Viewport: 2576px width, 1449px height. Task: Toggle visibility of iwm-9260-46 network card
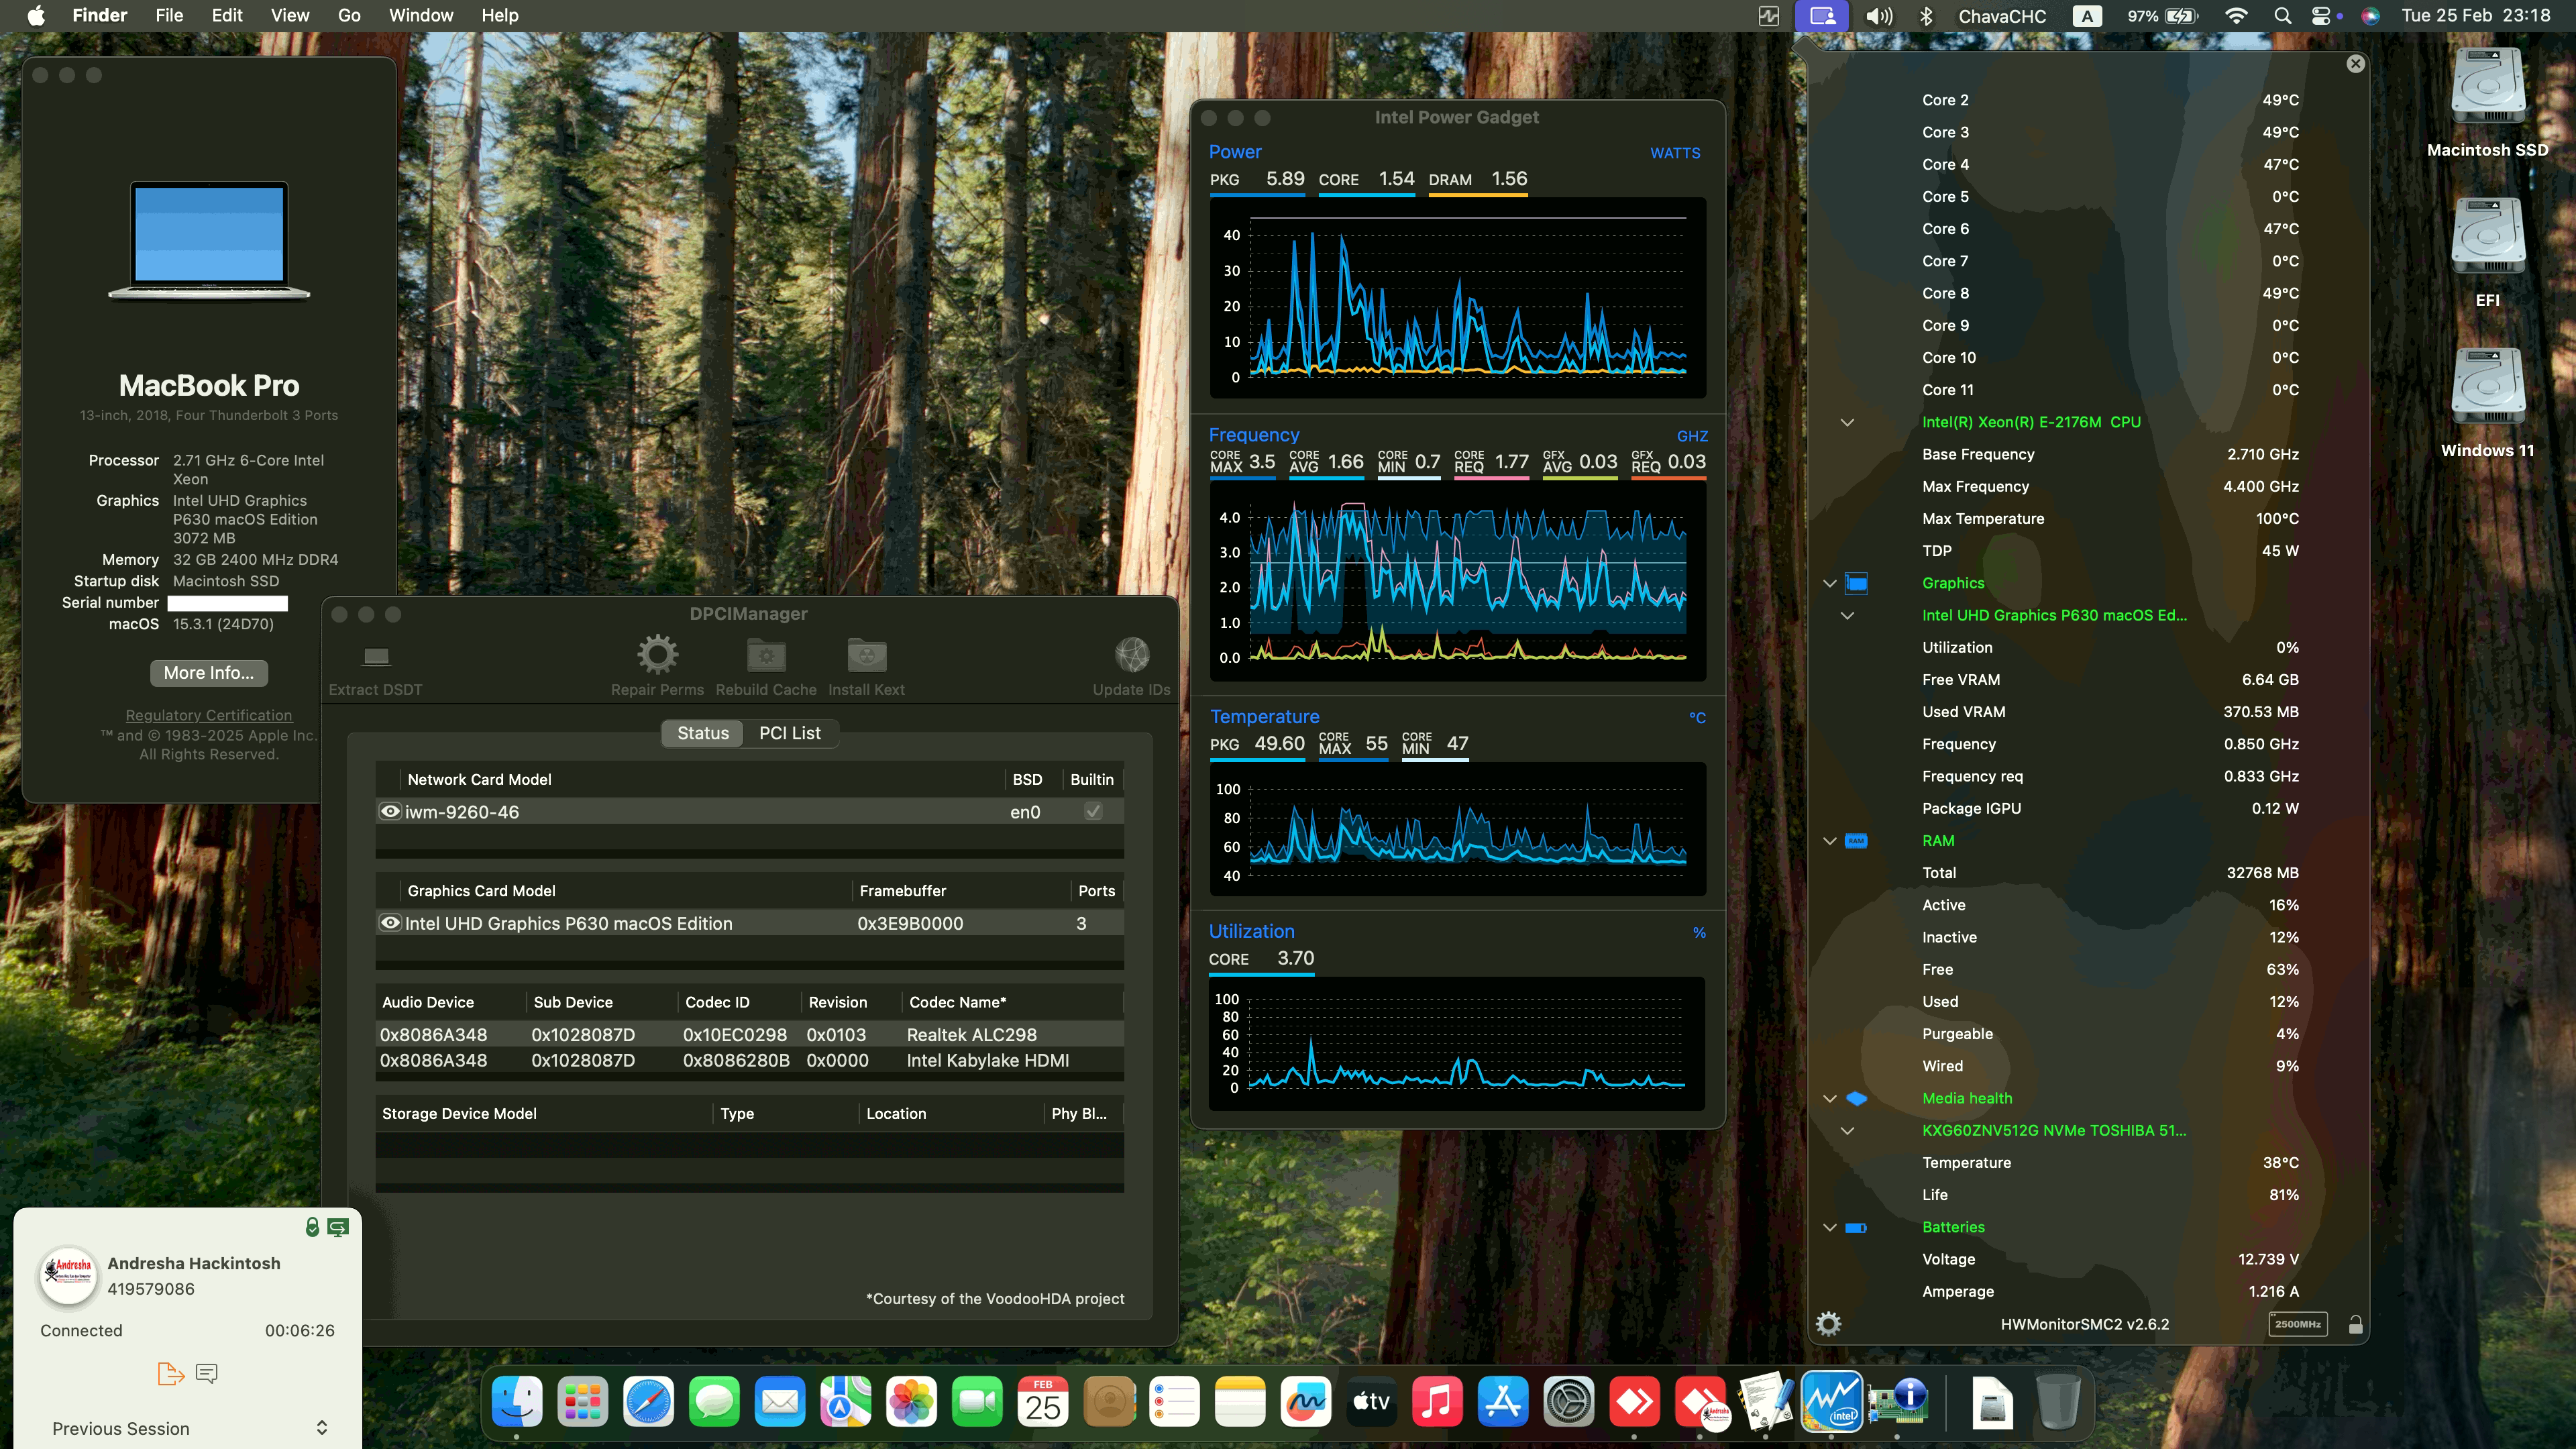[390, 811]
